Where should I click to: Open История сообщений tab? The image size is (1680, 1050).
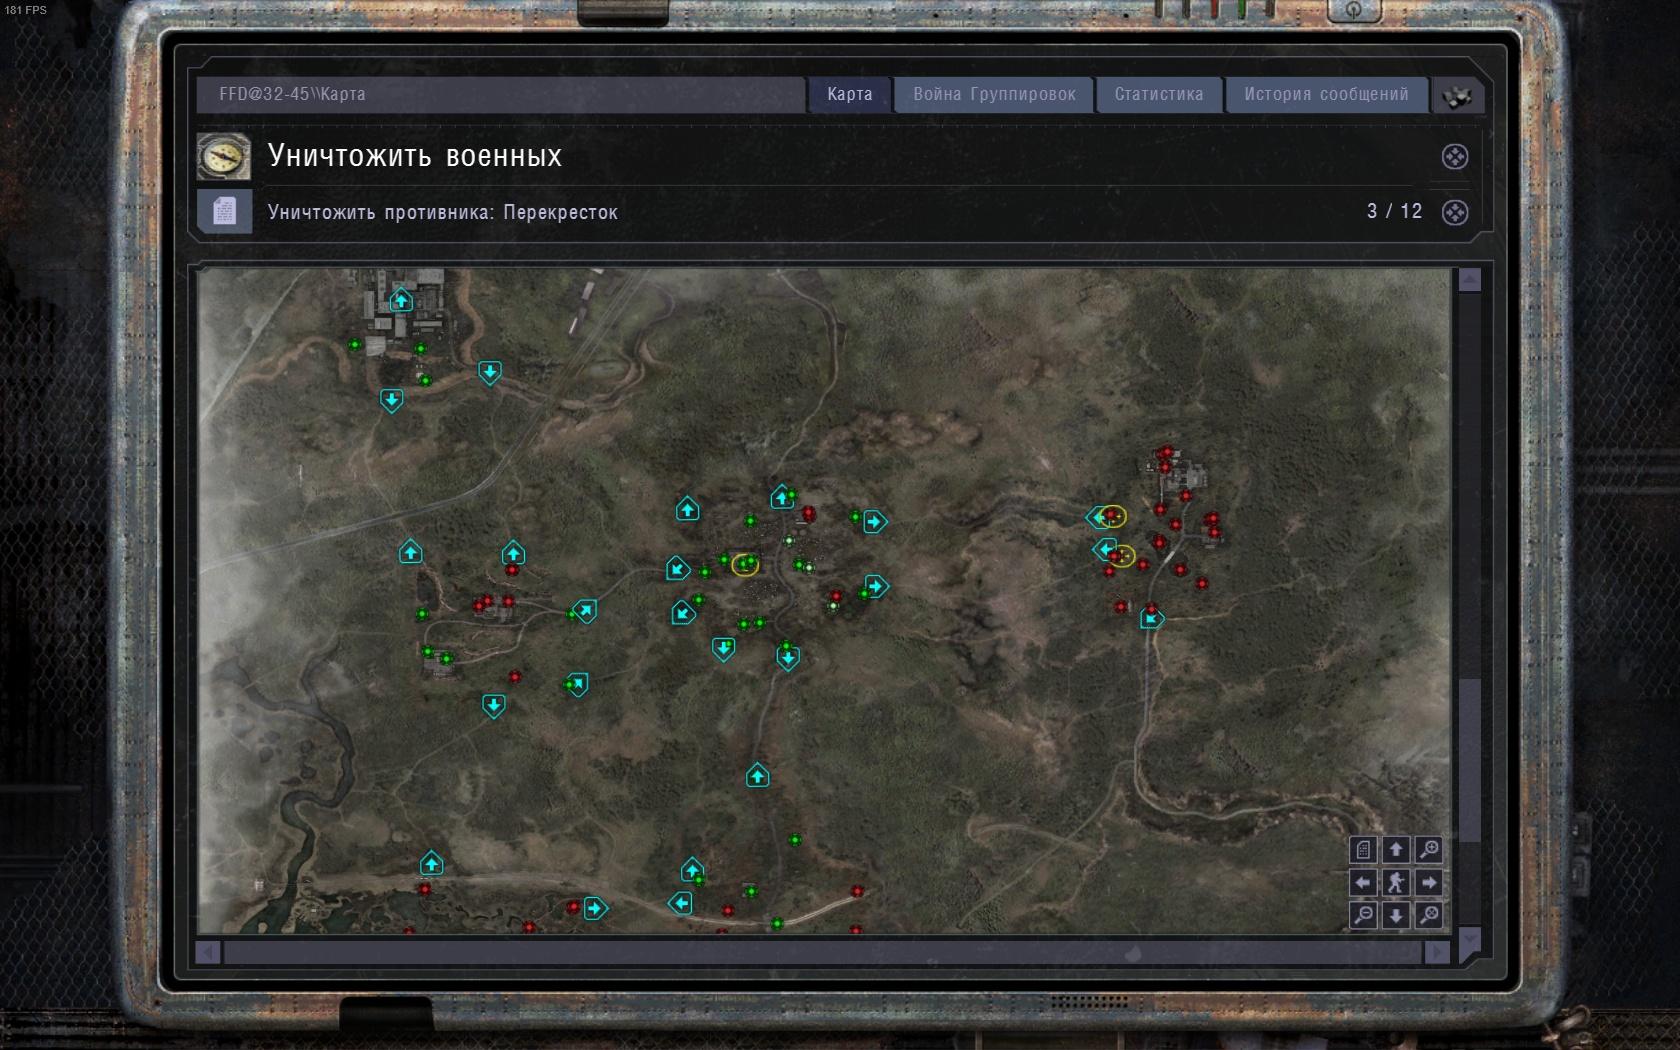(x=1326, y=94)
